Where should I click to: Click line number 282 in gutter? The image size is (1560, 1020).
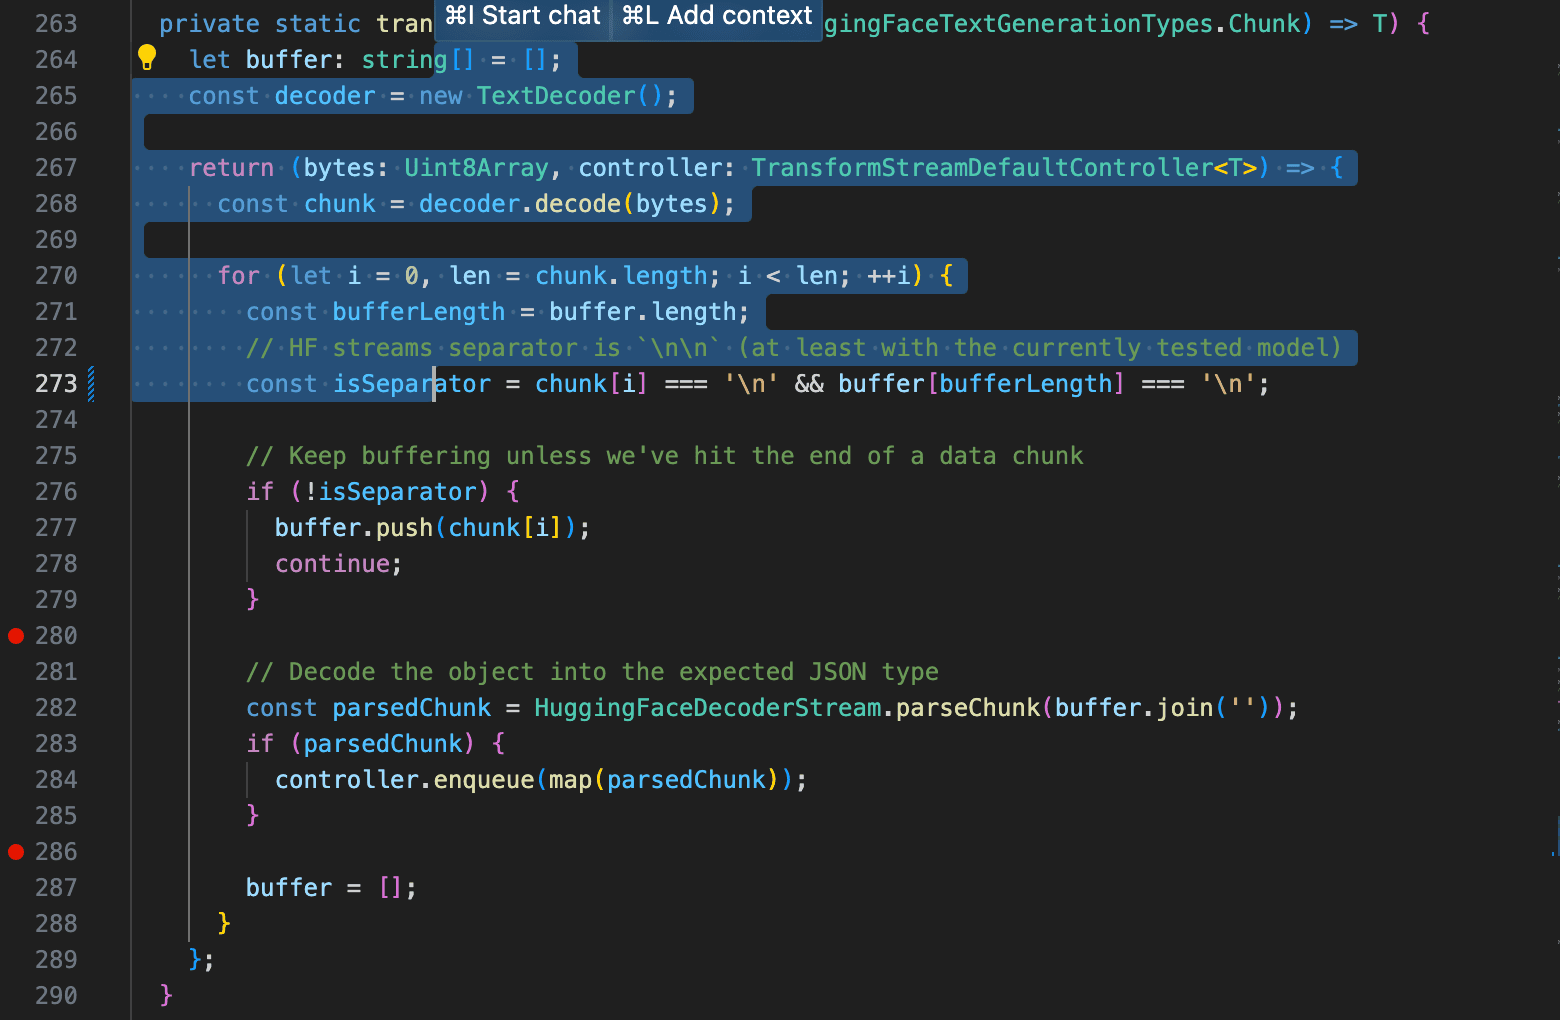(x=56, y=708)
